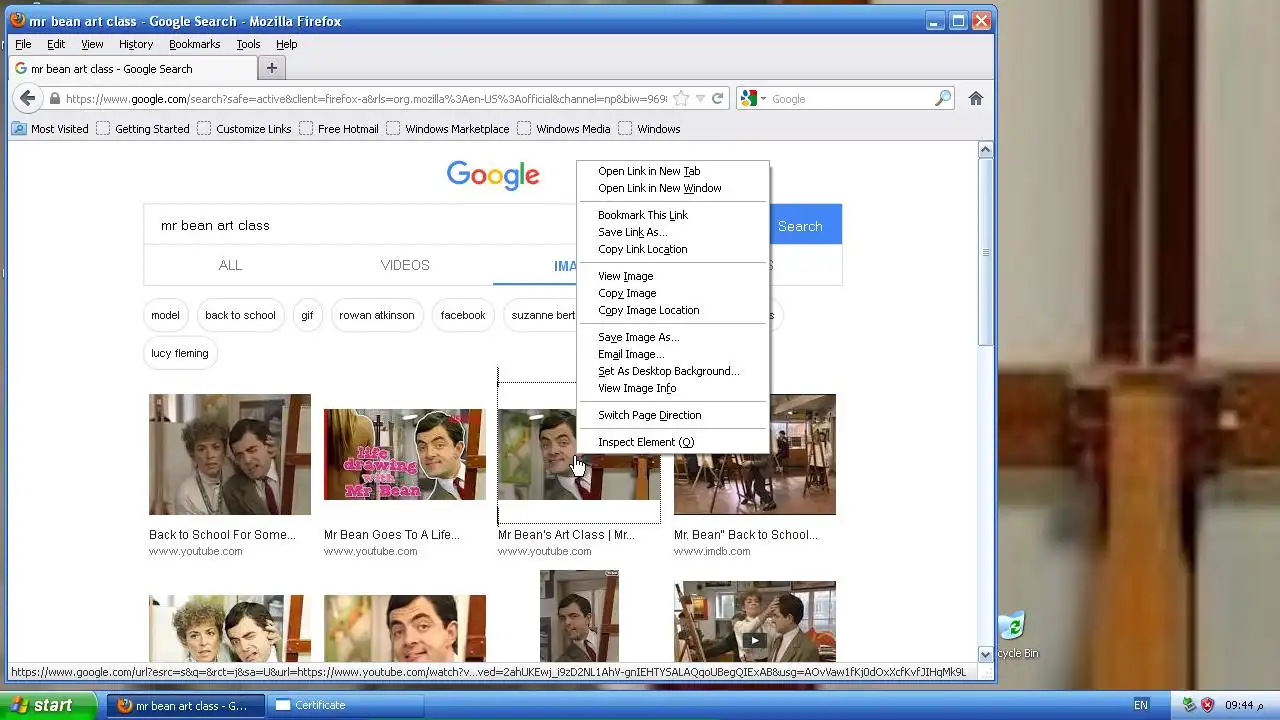This screenshot has height=720, width=1280.
Task: Switch to the VIDEOS results tab
Action: pos(405,265)
